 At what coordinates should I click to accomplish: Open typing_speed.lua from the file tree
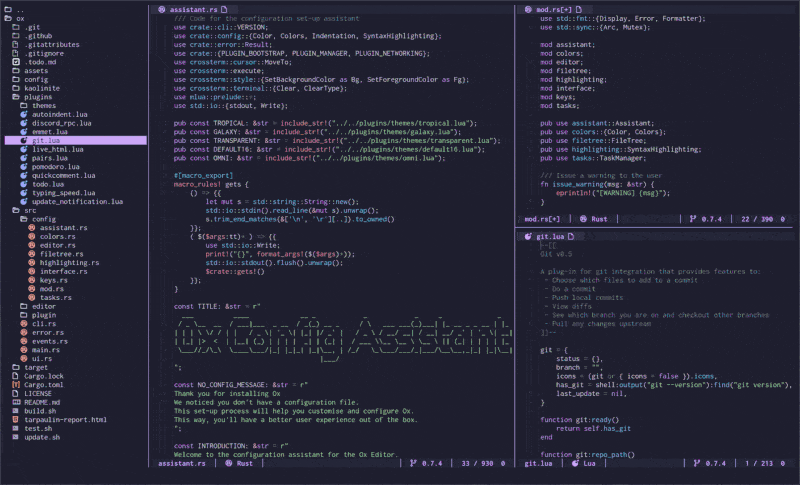pos(63,193)
